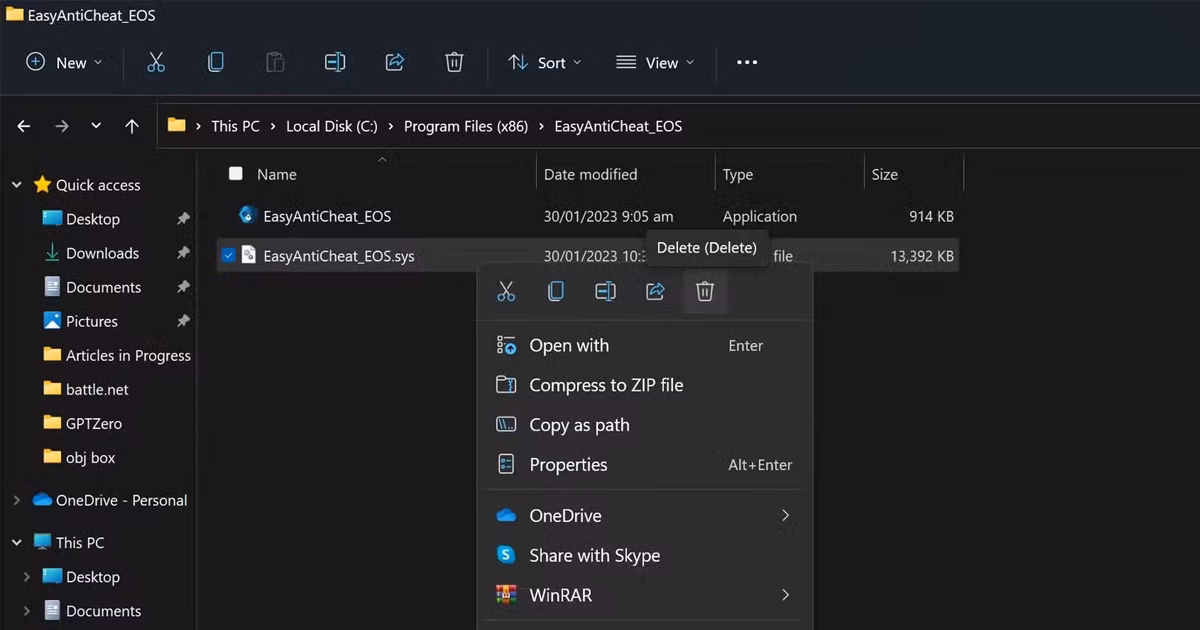Screen dimensions: 1200x630
Task: Click the WinRAR icon in context menu
Action: pos(506,595)
